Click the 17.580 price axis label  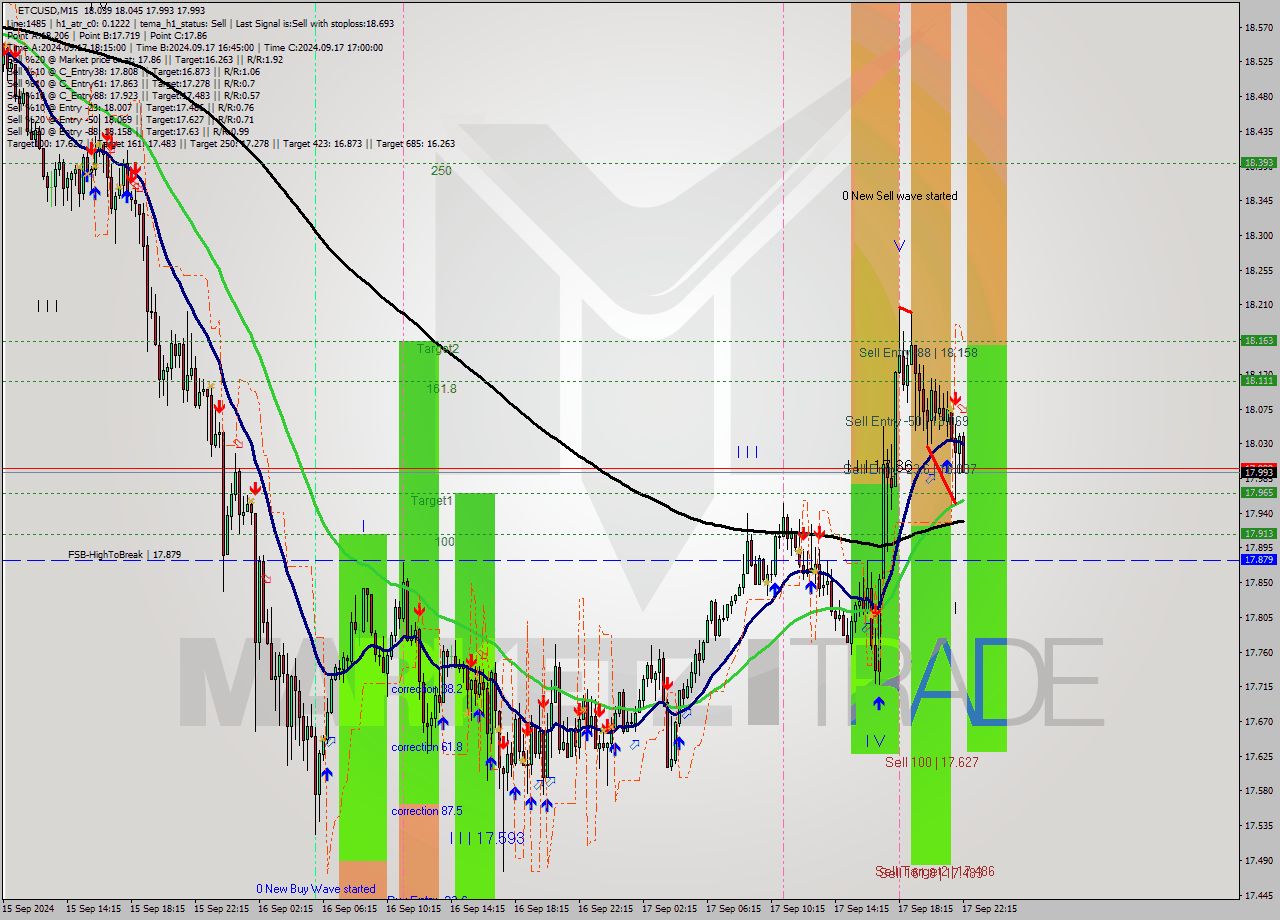click(x=1258, y=790)
